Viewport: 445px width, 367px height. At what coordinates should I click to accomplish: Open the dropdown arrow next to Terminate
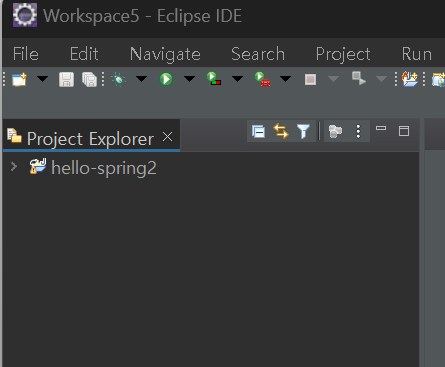pyautogui.click(x=333, y=79)
